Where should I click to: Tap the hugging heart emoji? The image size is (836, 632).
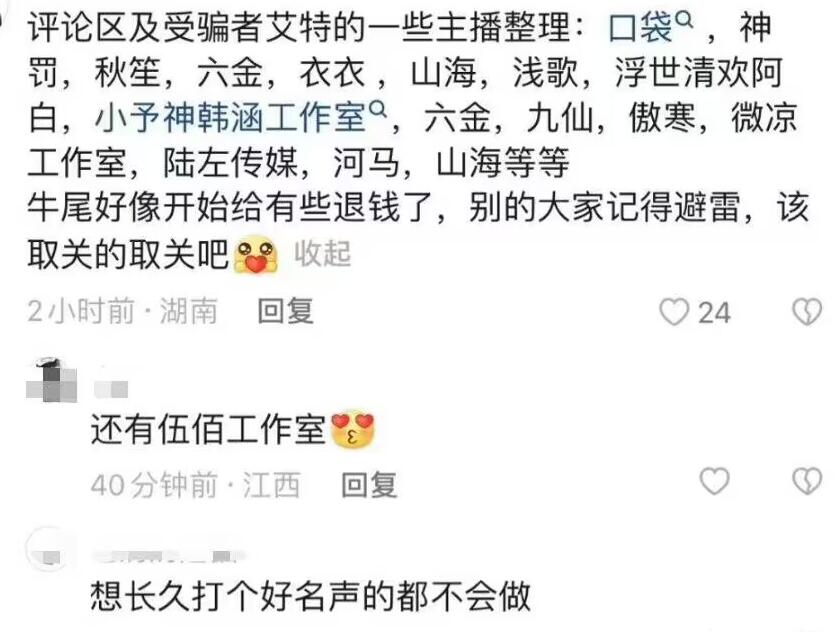256,254
